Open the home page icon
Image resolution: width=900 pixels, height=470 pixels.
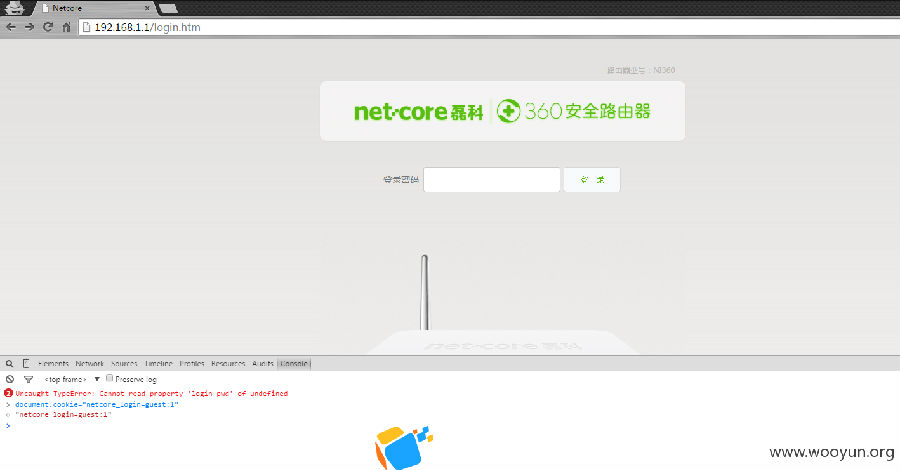click(x=67, y=27)
